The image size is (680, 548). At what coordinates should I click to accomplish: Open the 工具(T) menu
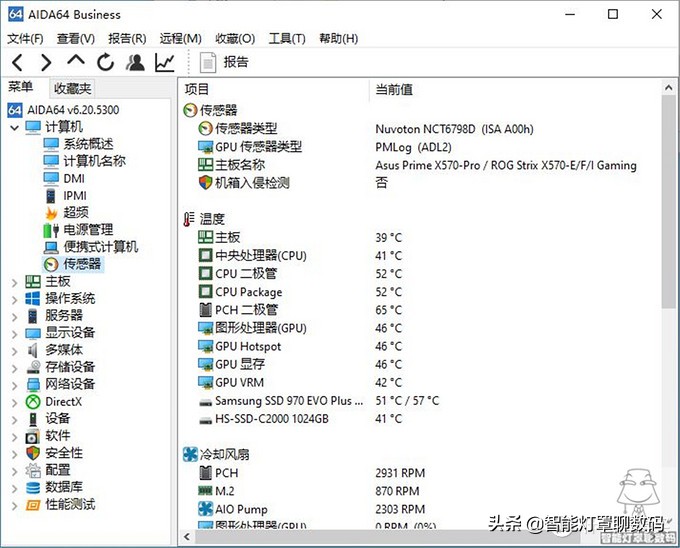286,38
